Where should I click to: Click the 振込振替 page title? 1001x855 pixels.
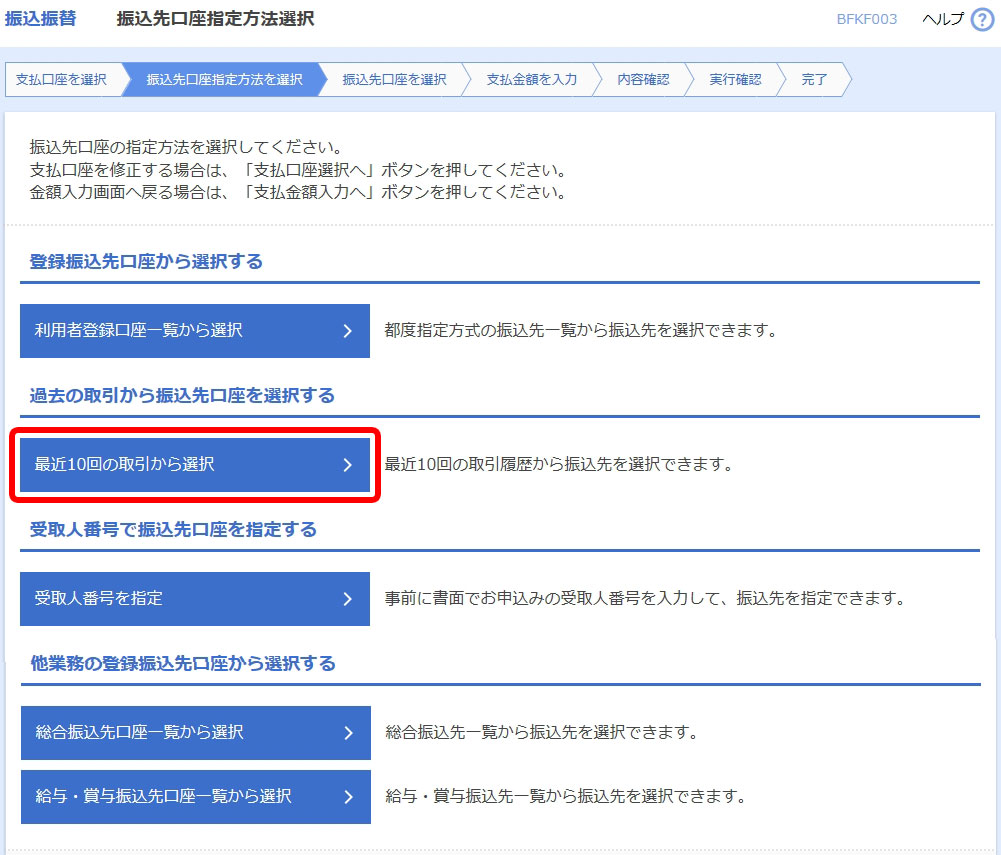tap(41, 19)
